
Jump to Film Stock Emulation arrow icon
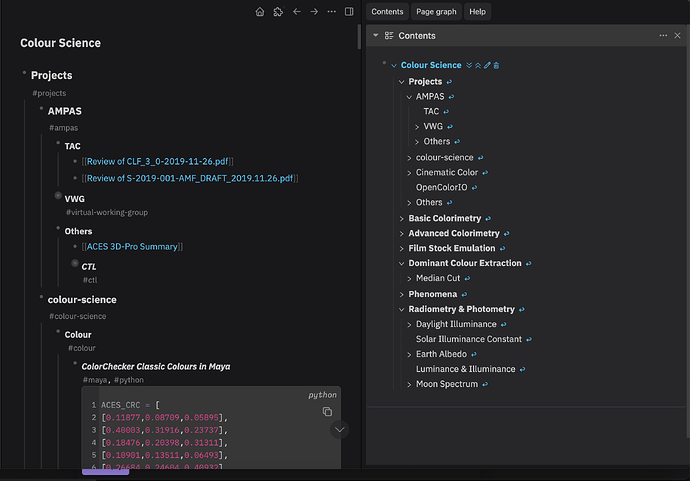[x=502, y=248]
